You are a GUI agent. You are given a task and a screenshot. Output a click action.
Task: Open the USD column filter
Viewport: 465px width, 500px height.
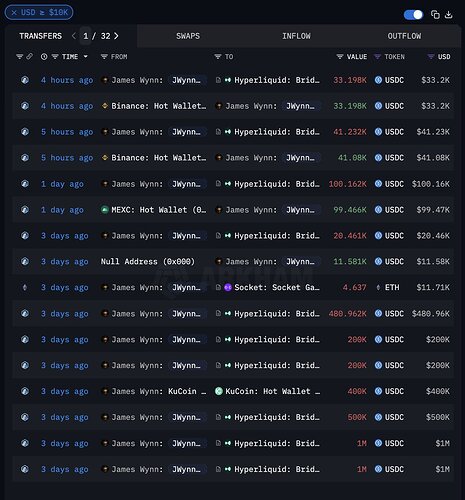click(x=431, y=57)
